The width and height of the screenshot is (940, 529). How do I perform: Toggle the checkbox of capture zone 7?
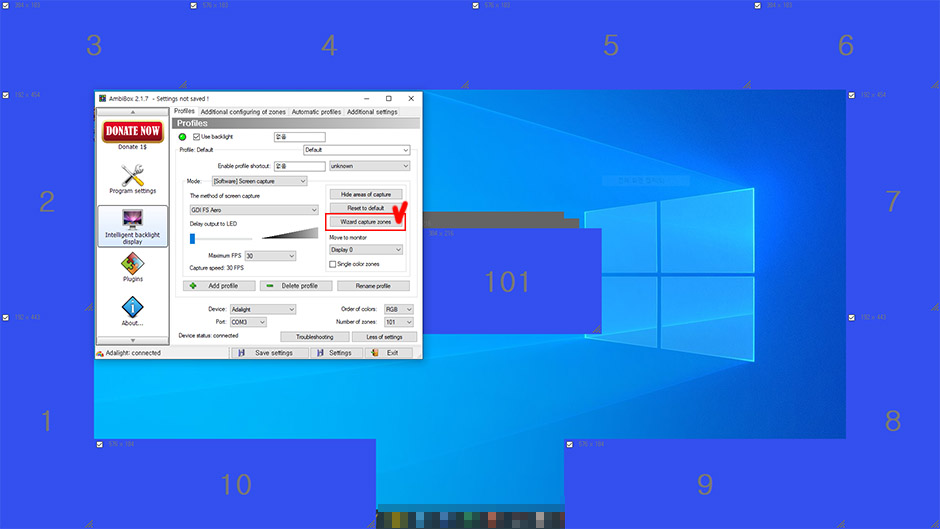(852, 95)
